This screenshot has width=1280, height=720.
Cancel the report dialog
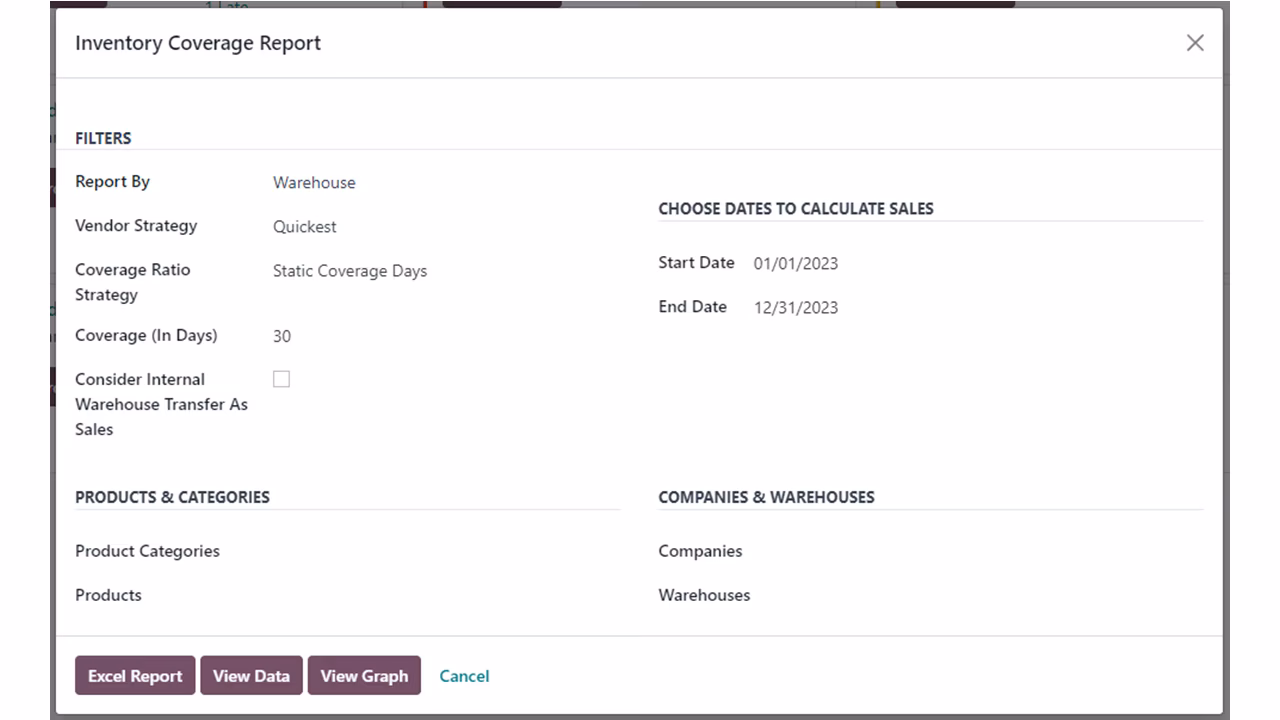464,676
